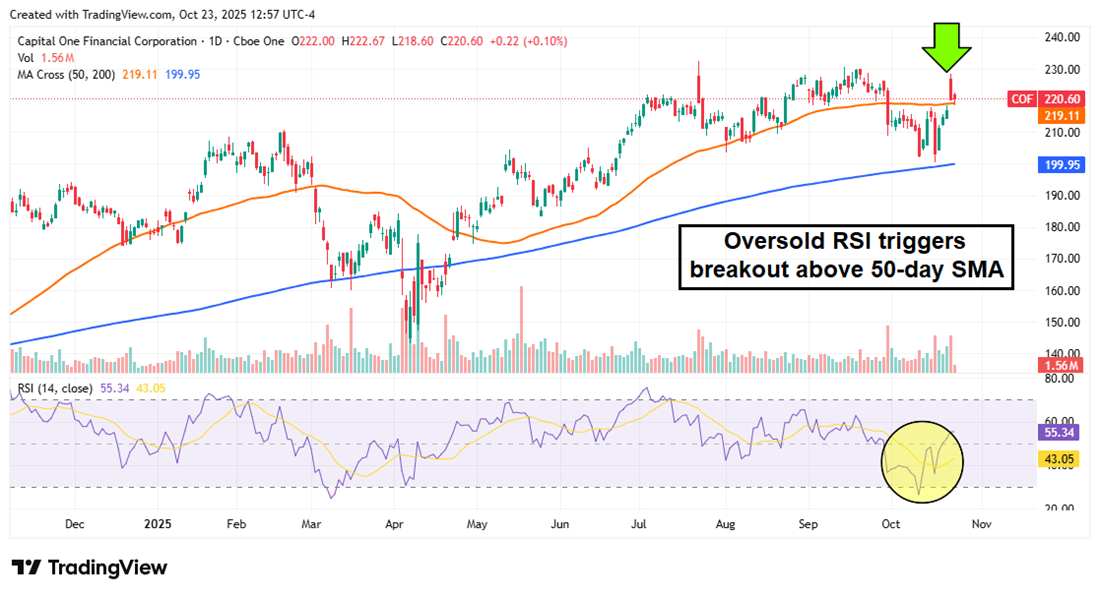Click the 80.00 RSI axis label
The width and height of the screenshot is (1100, 597).
tap(1059, 379)
